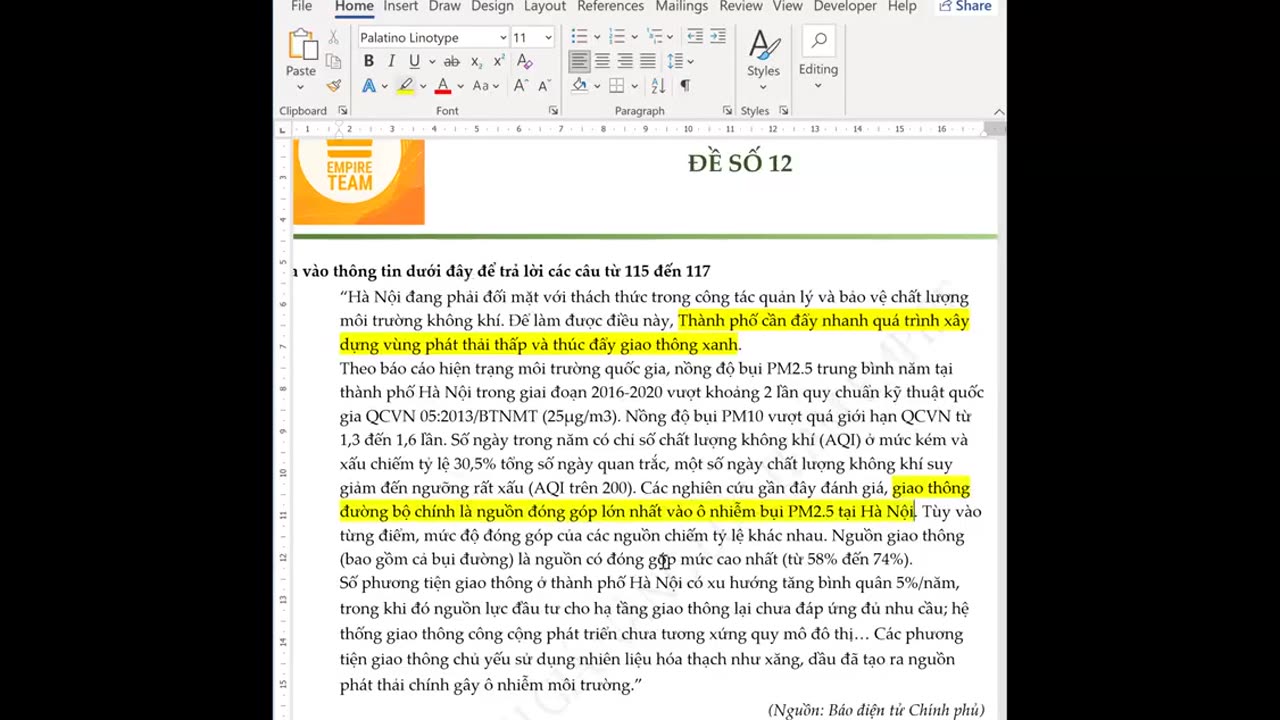Click the Borders grid icon
1280x720 pixels.
click(x=617, y=86)
